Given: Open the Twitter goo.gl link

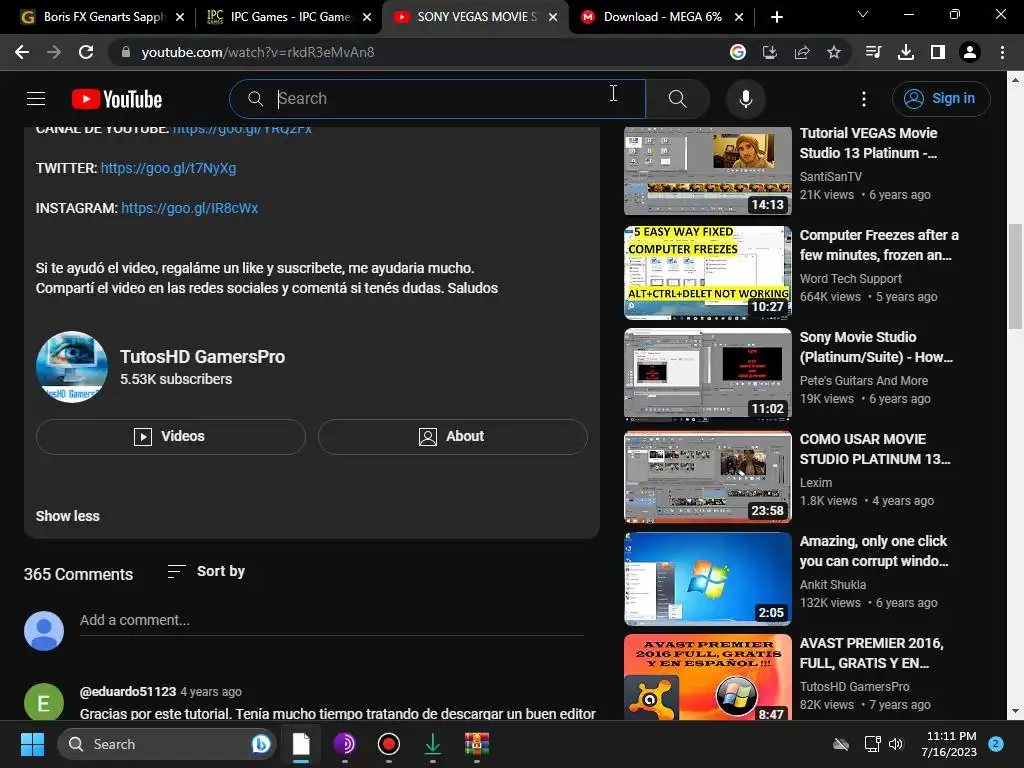Looking at the screenshot, I should (168, 168).
